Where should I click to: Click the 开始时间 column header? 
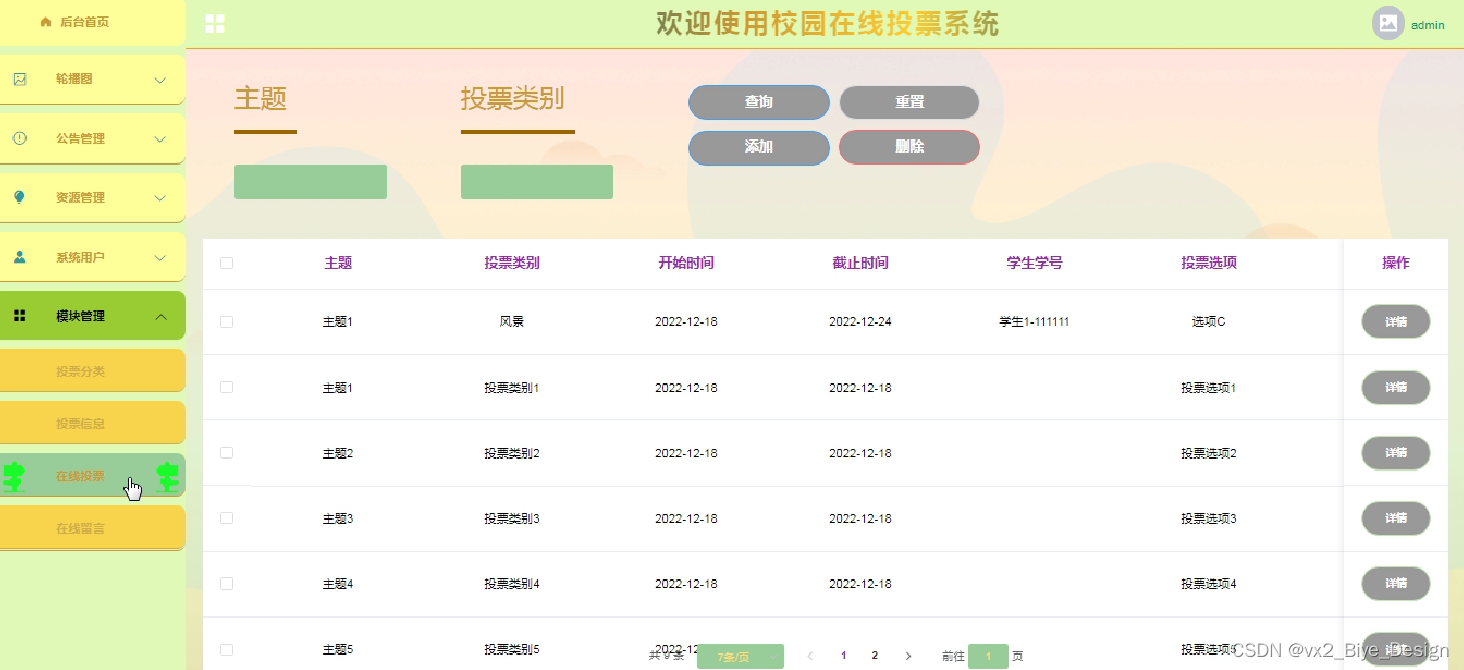click(686, 263)
